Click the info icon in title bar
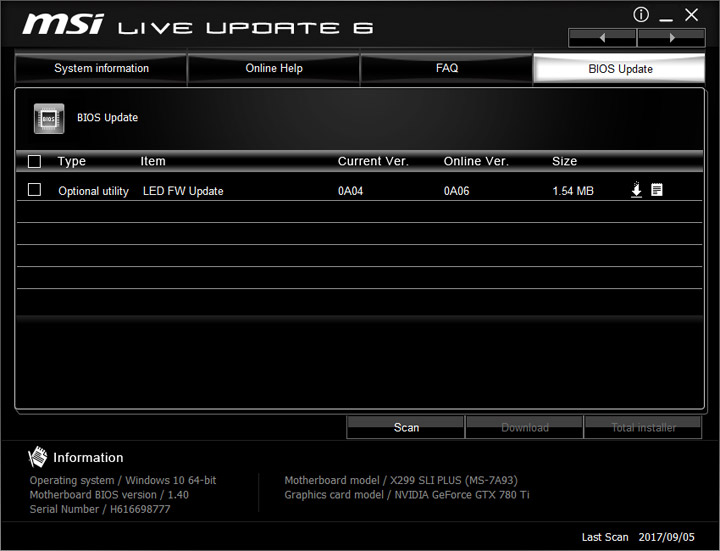Screen dimensions: 720x551 (641, 15)
